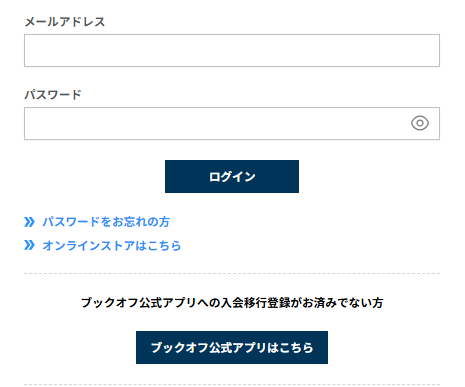465x387 pixels.
Task: Submit the form with the dark blue ログイン button
Action: click(x=232, y=176)
